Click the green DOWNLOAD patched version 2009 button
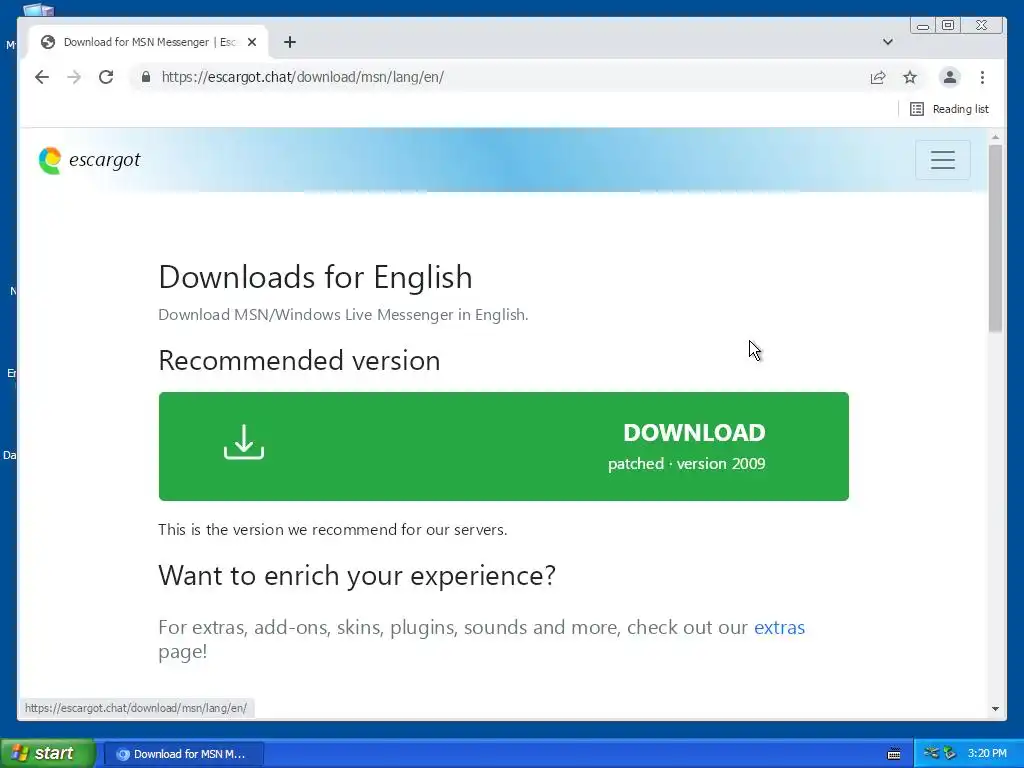Viewport: 1024px width, 768px height. click(x=504, y=447)
